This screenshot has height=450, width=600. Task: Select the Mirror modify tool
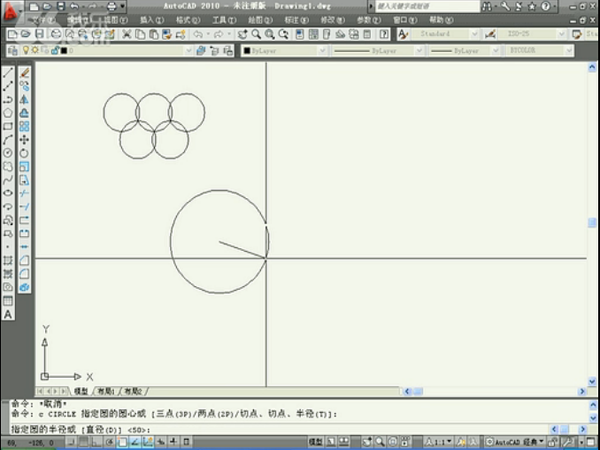(x=24, y=99)
